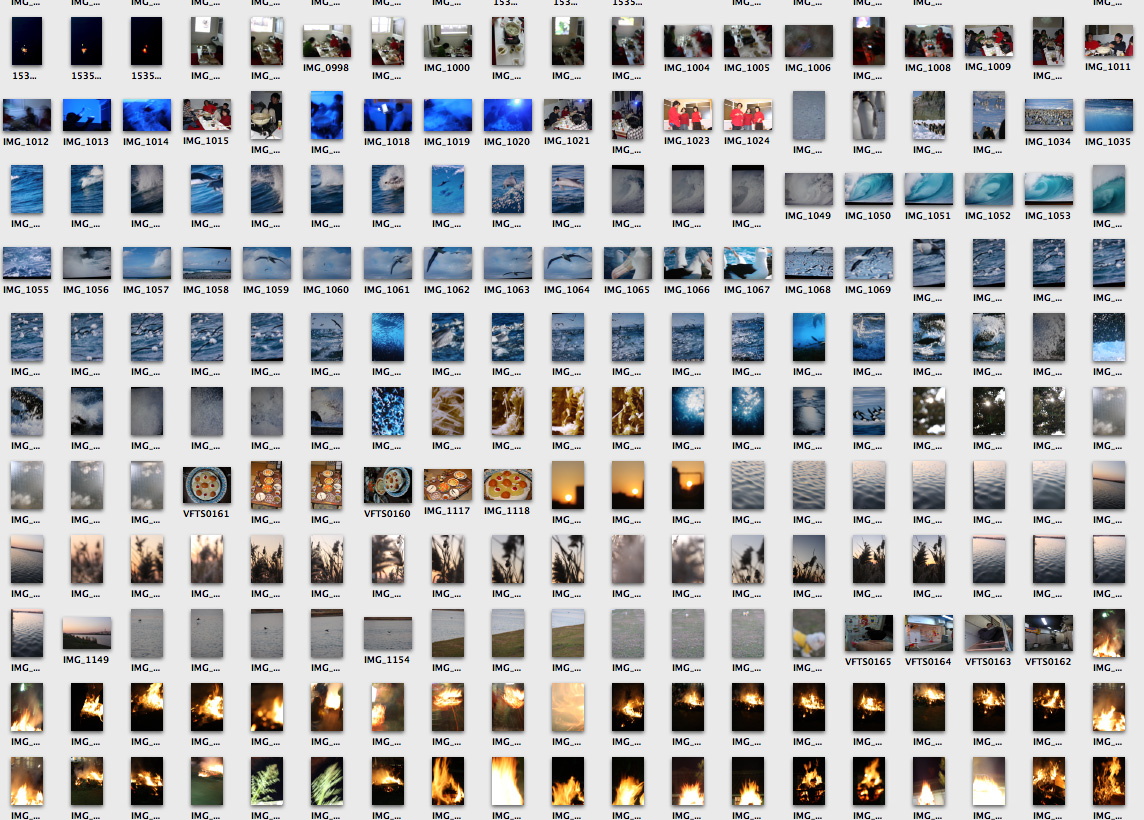Pick the IMG_1053 curling wave image
Screen dimensions: 1144x820
(x=1048, y=190)
